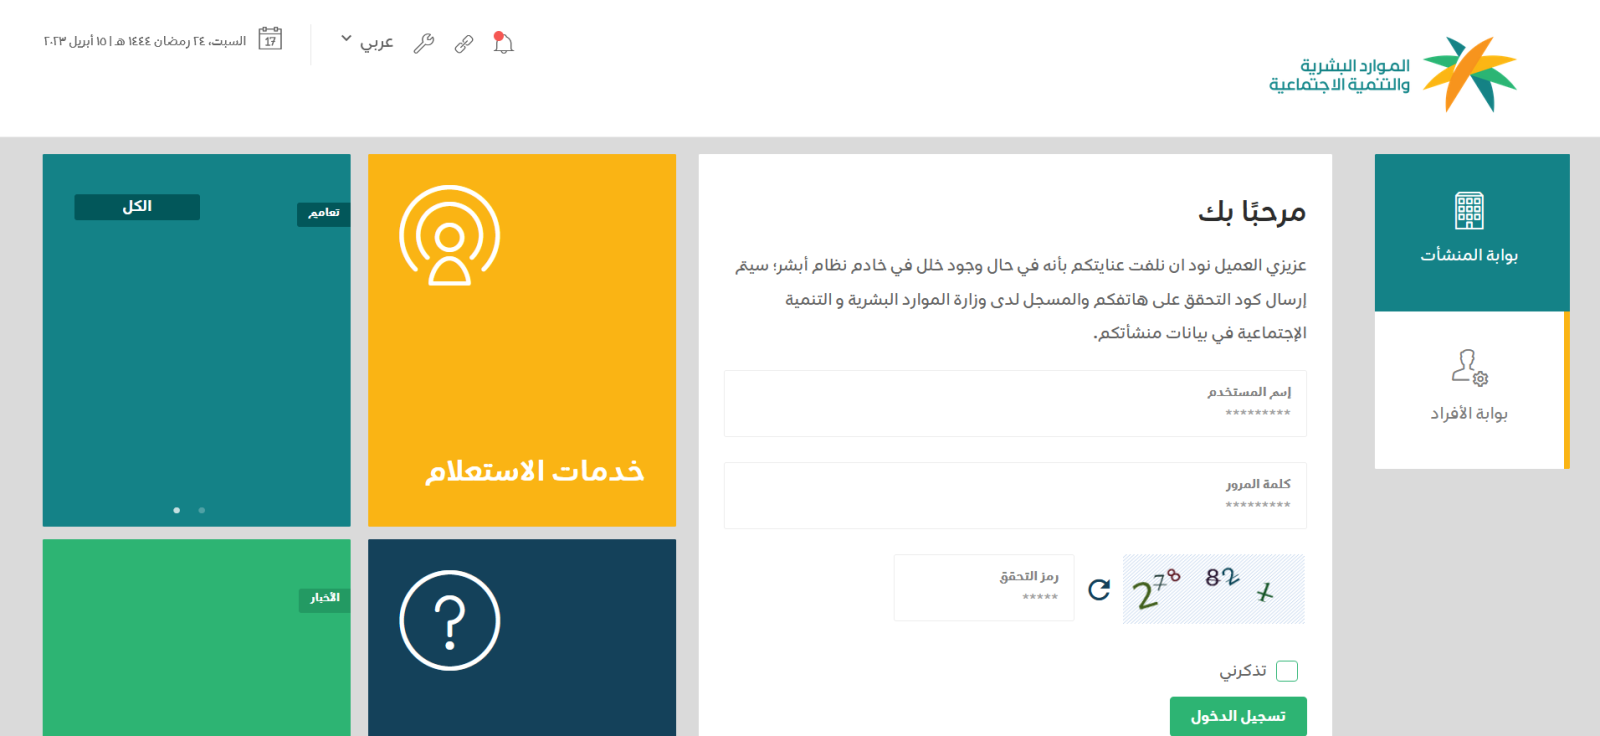1600x736 pixels.
Task: Focus the كلمة المرور password field
Action: pyautogui.click(x=1015, y=495)
